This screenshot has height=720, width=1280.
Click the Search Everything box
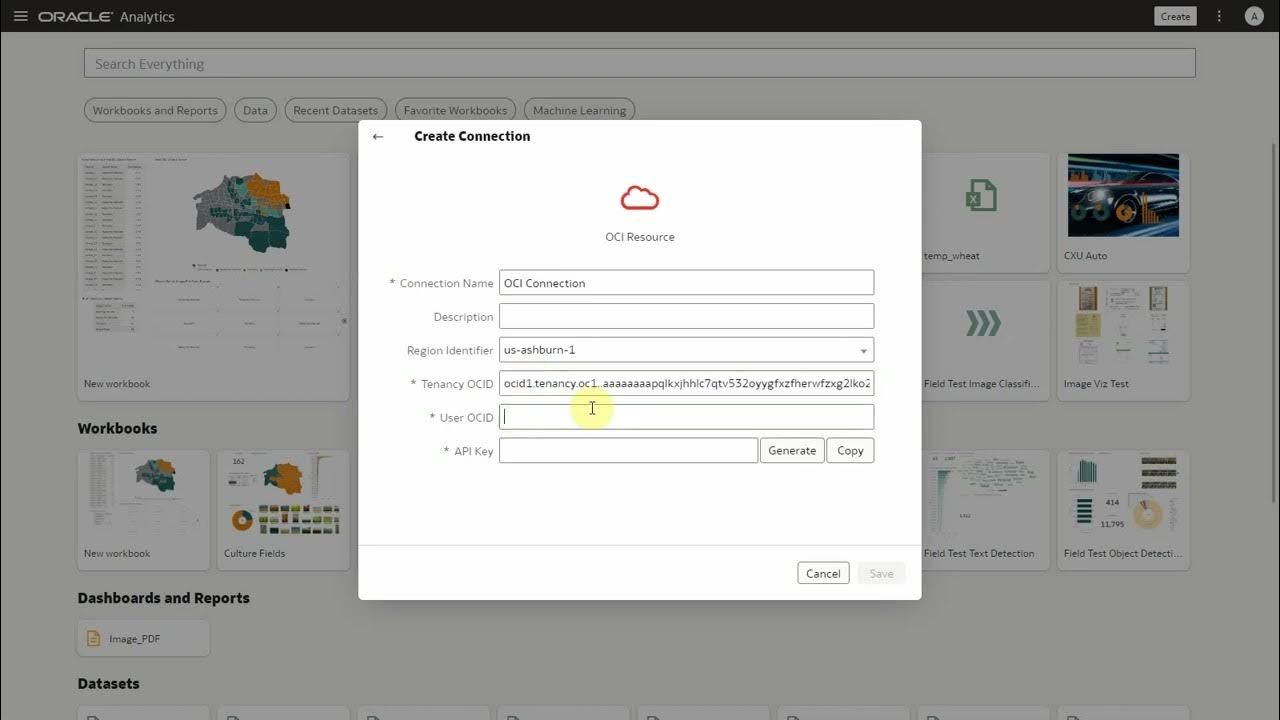click(x=639, y=63)
